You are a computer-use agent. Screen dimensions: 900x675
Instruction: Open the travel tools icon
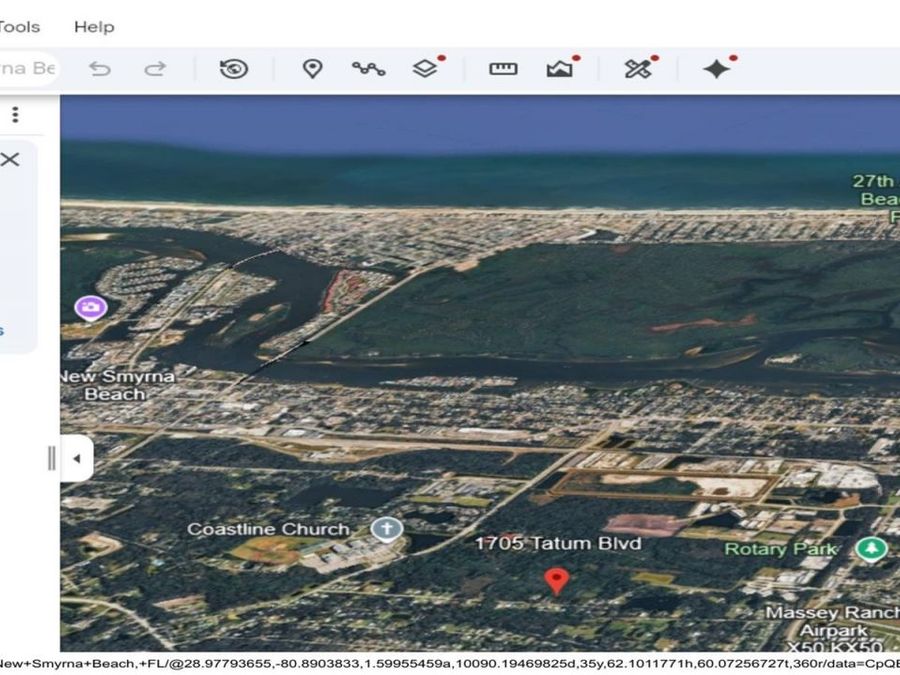pos(640,68)
